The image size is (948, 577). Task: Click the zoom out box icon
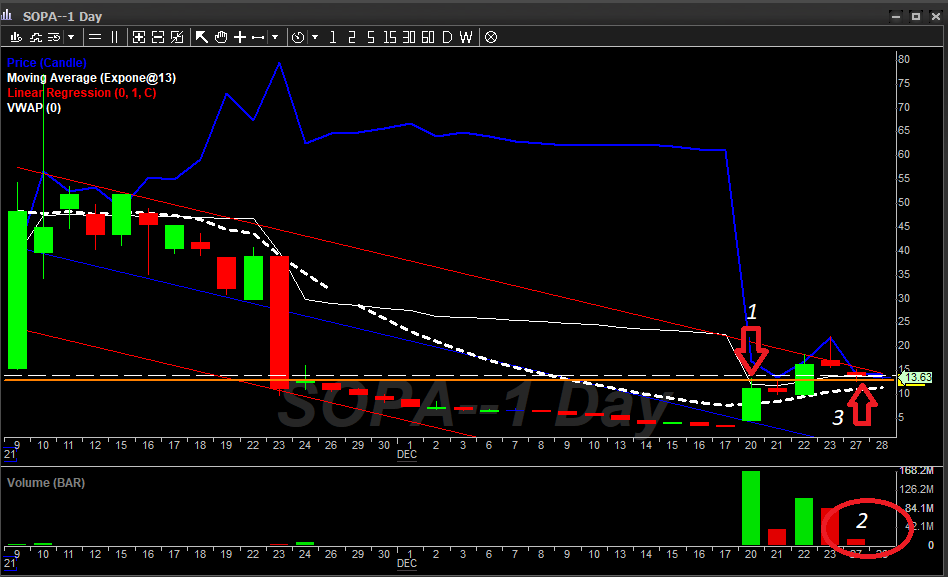158,37
